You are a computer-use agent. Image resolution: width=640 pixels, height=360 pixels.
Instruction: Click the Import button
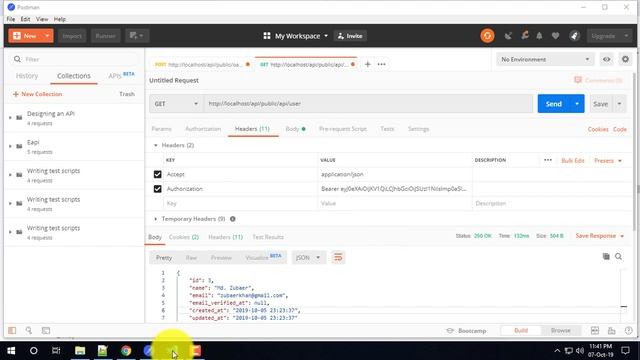click(x=72, y=36)
